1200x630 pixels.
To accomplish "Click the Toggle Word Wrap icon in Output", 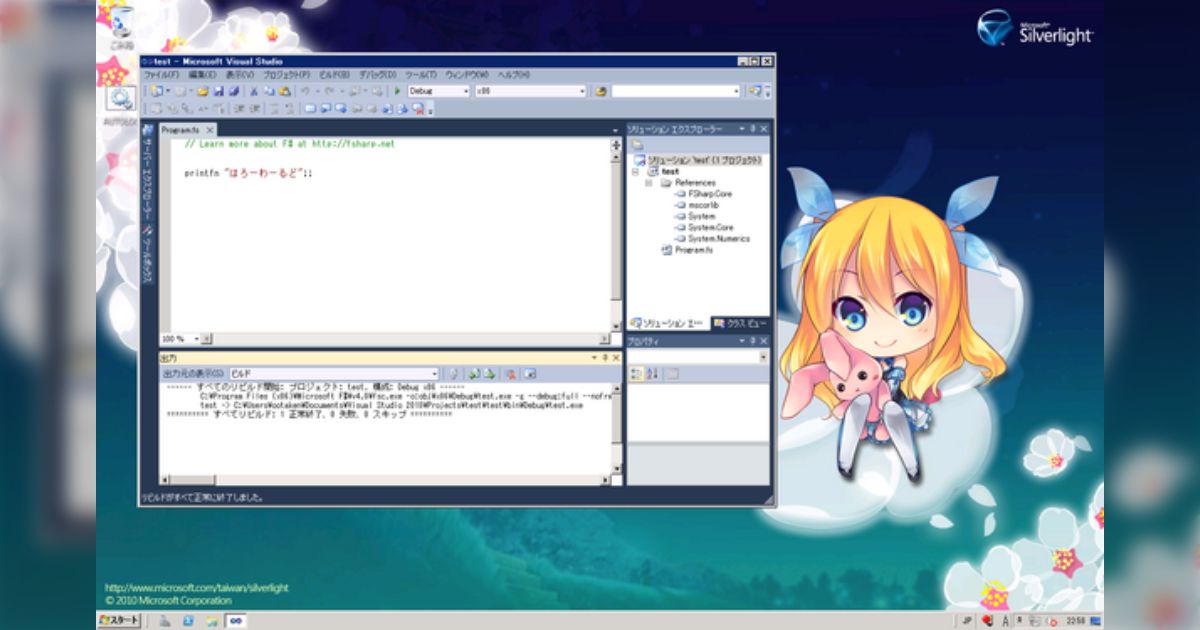I will point(529,373).
